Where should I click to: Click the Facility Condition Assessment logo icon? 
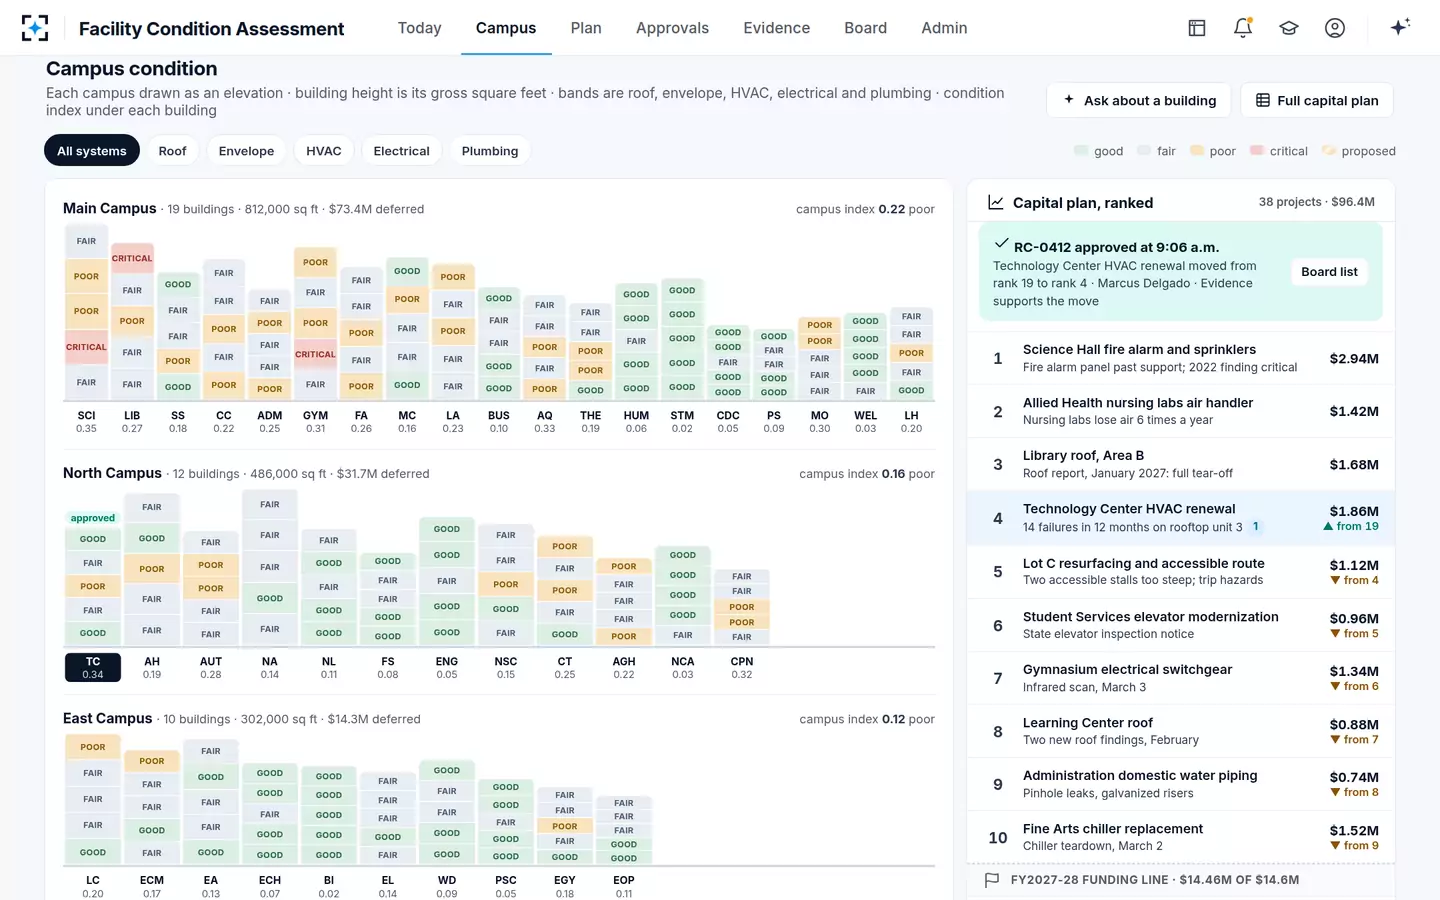point(35,28)
